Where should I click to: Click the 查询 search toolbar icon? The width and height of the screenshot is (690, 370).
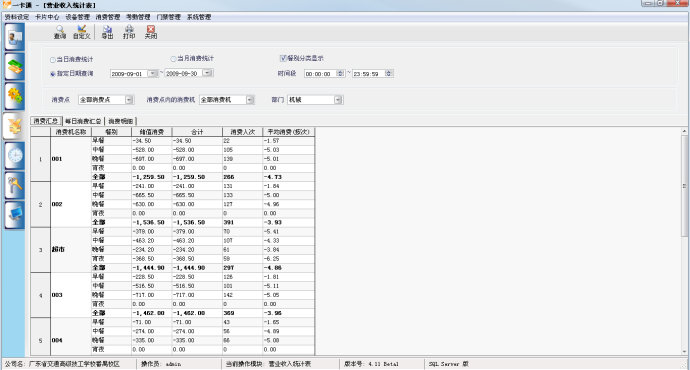point(60,32)
